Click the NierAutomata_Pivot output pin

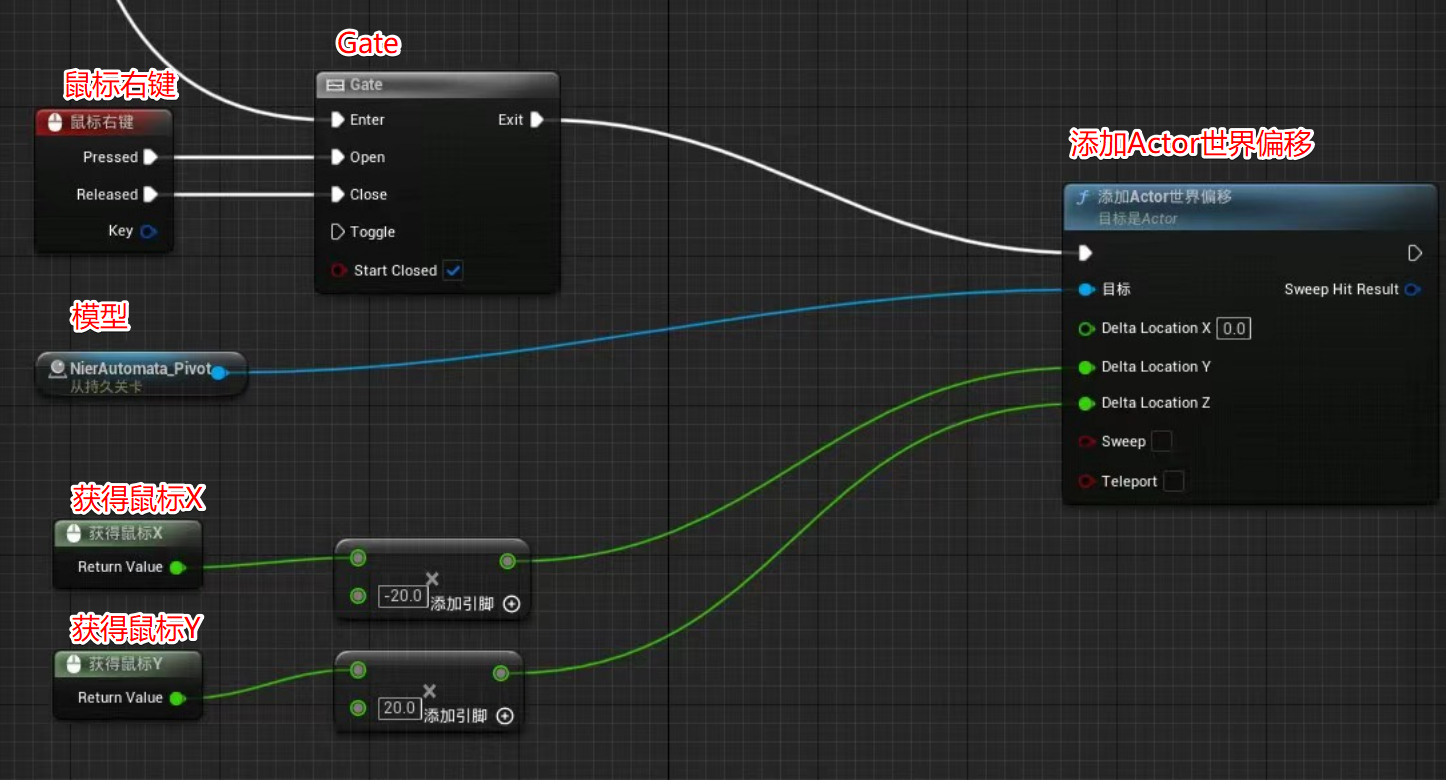[218, 372]
